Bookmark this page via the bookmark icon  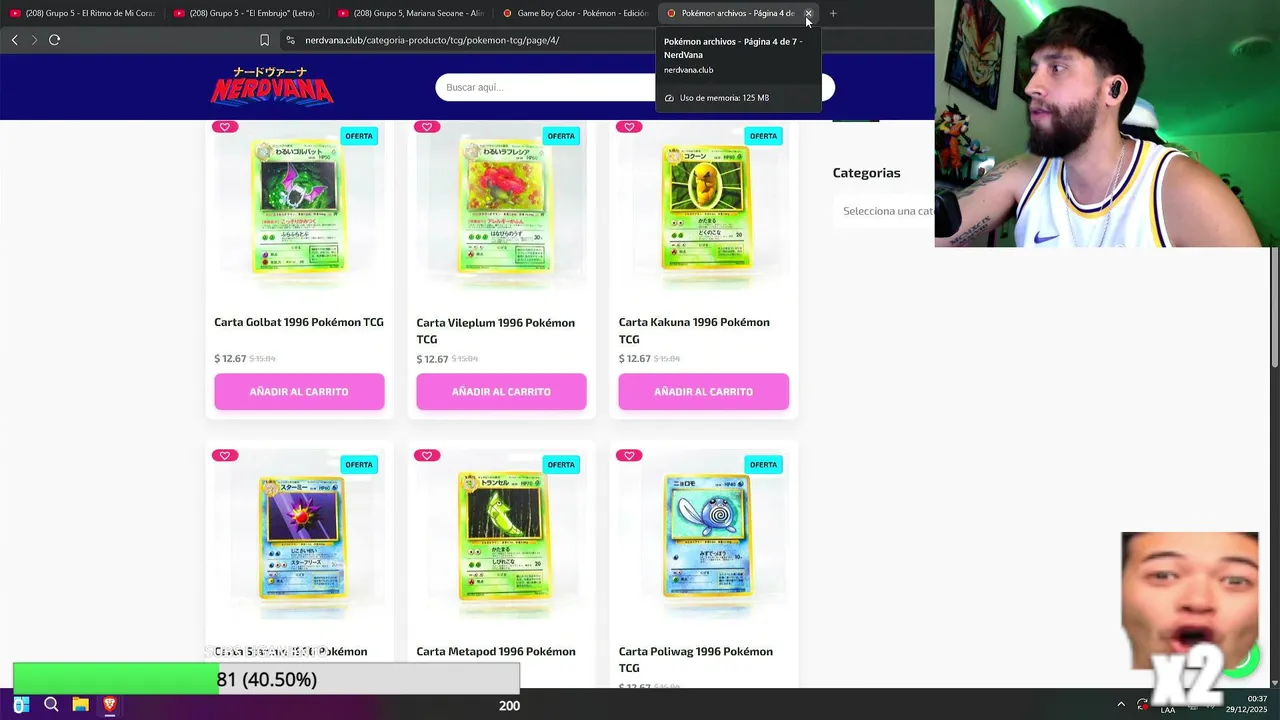click(264, 40)
